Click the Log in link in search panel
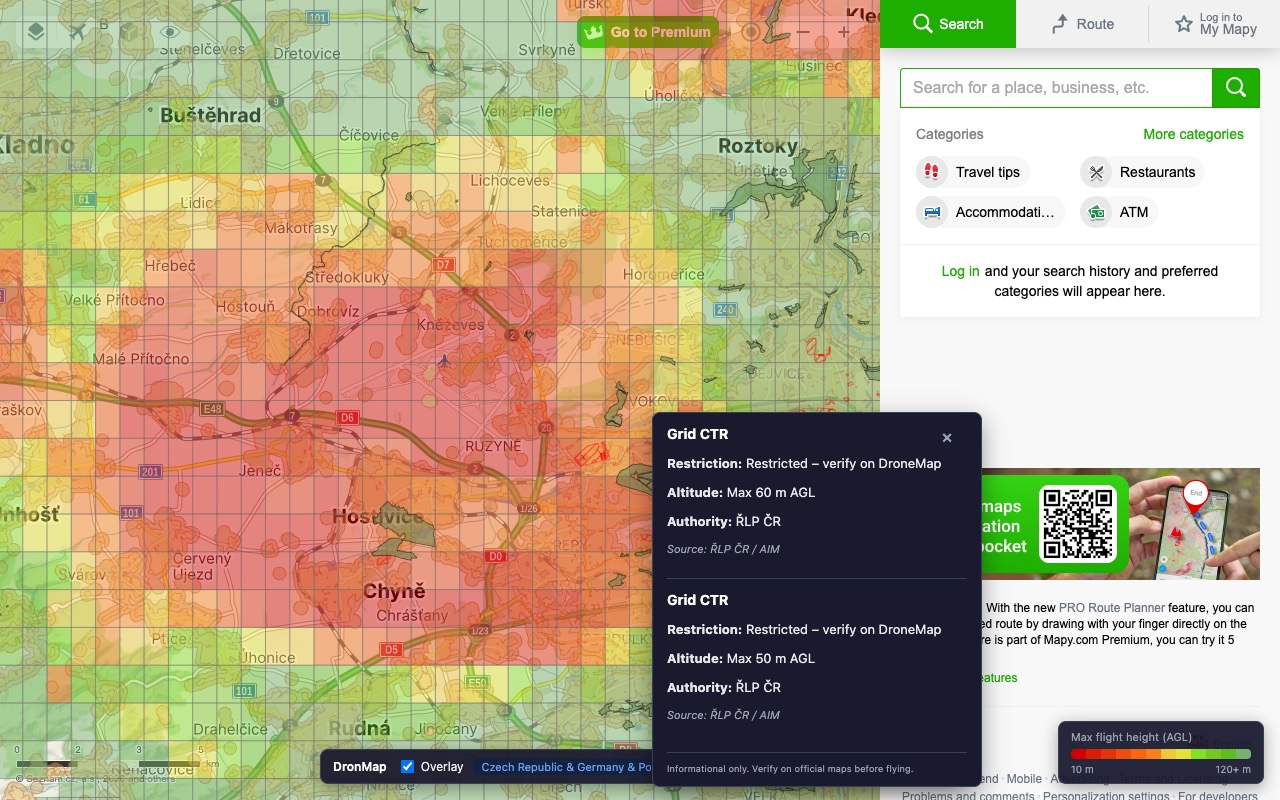 (960, 271)
